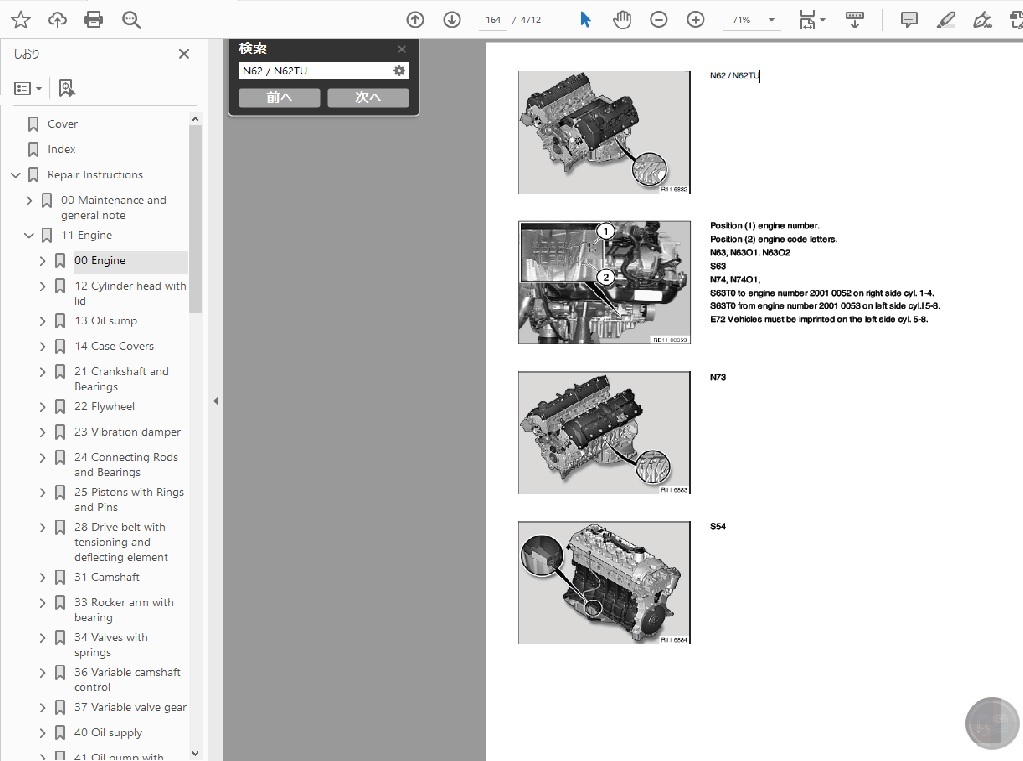Expand 12 Cylinder head with lid
Image resolution: width=1023 pixels, height=761 pixels.
coord(42,287)
